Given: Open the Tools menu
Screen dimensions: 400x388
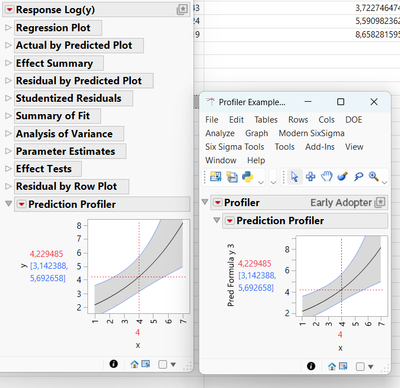Looking at the screenshot, I should [285, 147].
